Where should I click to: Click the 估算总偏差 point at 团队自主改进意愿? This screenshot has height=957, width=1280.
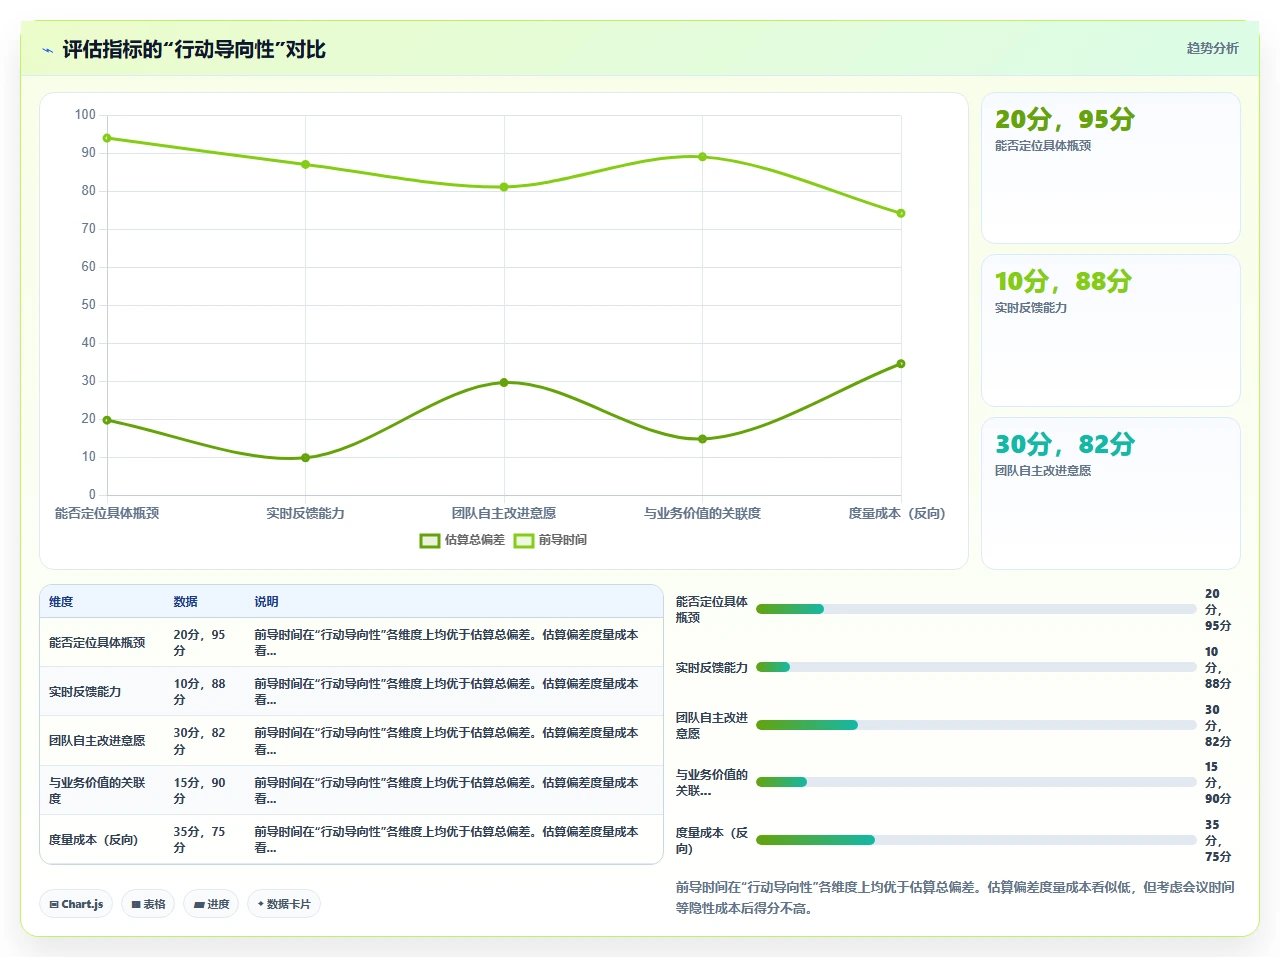pos(504,382)
